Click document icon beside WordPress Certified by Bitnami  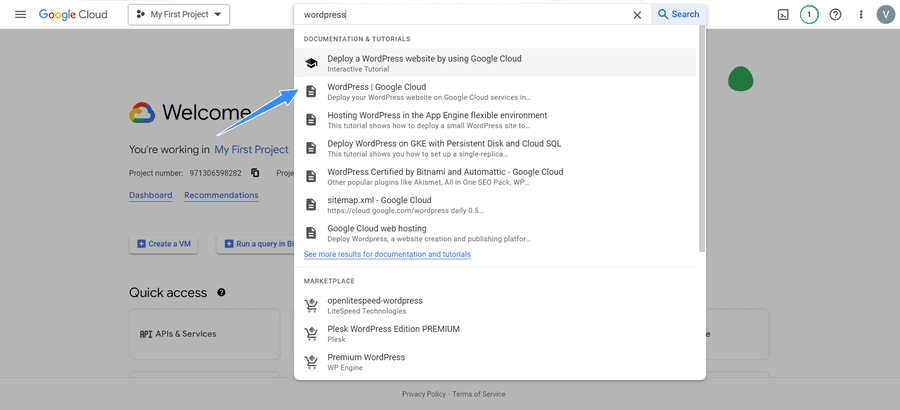click(311, 176)
